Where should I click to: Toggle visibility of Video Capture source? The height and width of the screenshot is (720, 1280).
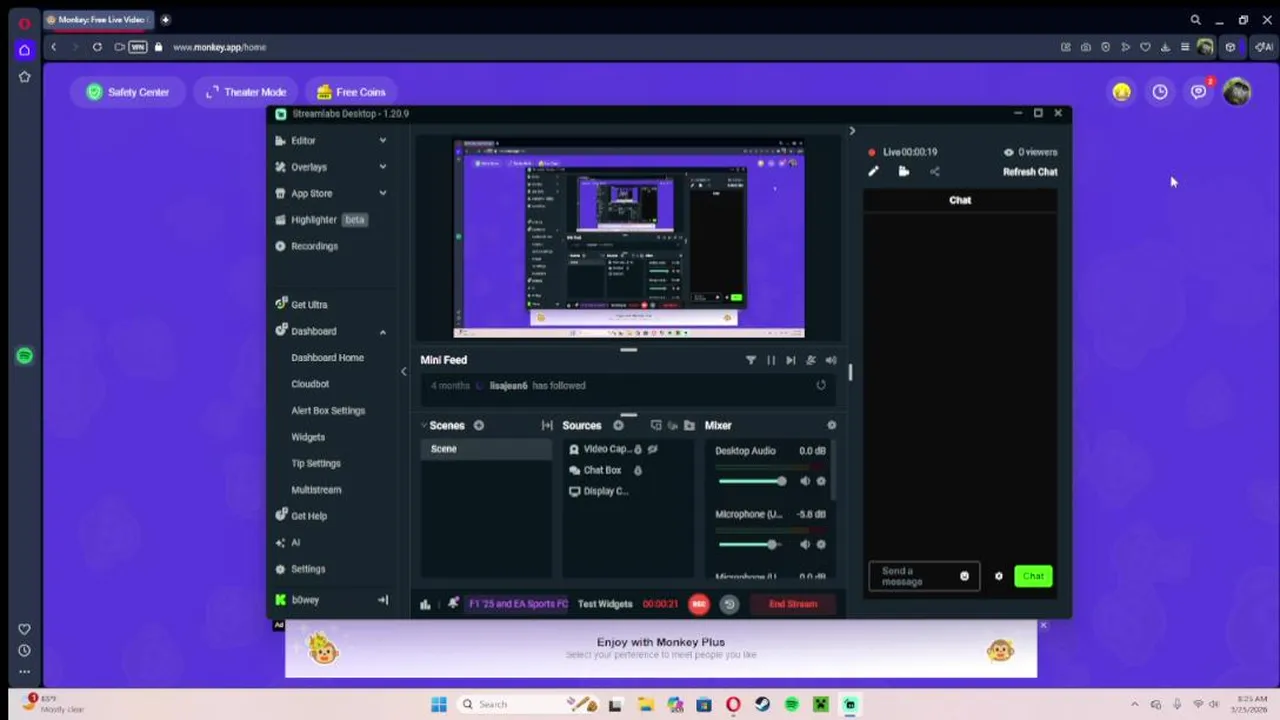653,450
